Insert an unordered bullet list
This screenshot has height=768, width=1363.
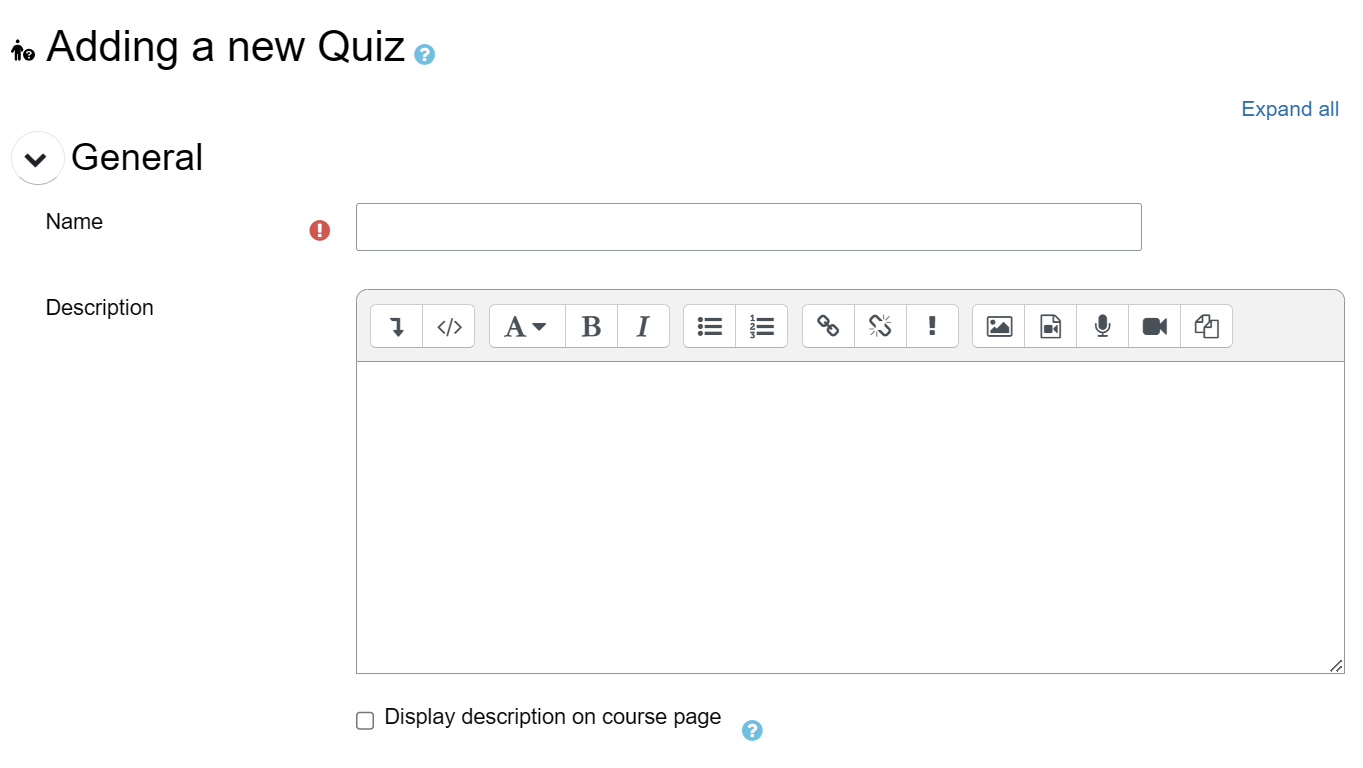click(710, 326)
